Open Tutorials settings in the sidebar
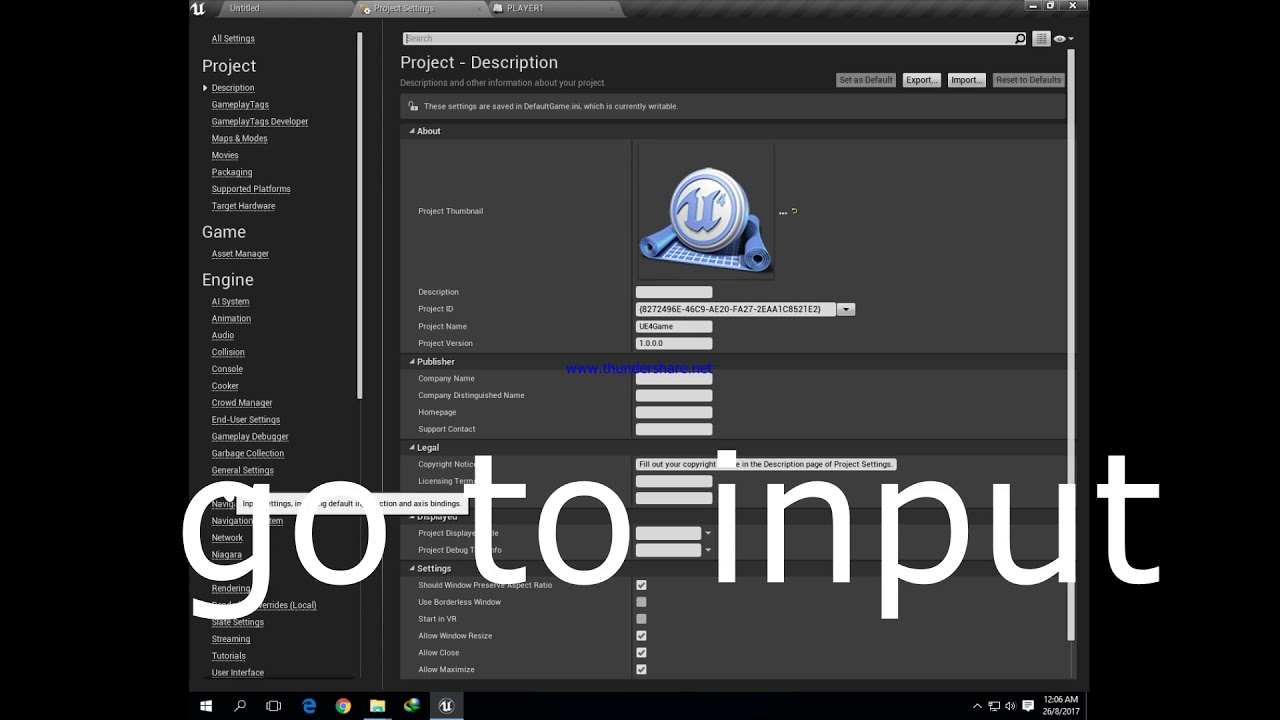 (x=228, y=657)
